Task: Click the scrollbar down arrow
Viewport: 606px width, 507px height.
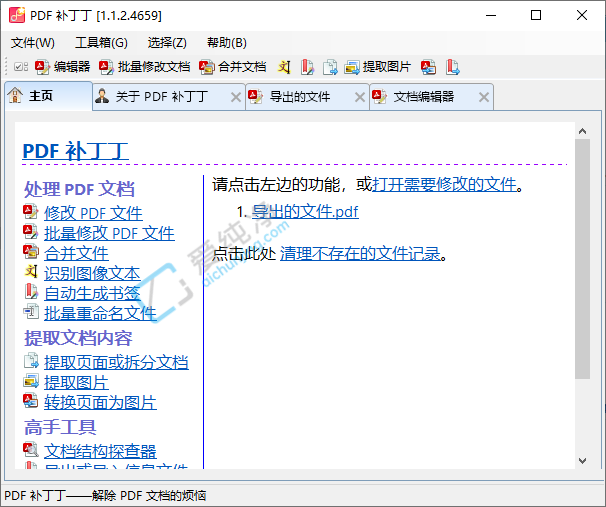Action: click(x=582, y=461)
